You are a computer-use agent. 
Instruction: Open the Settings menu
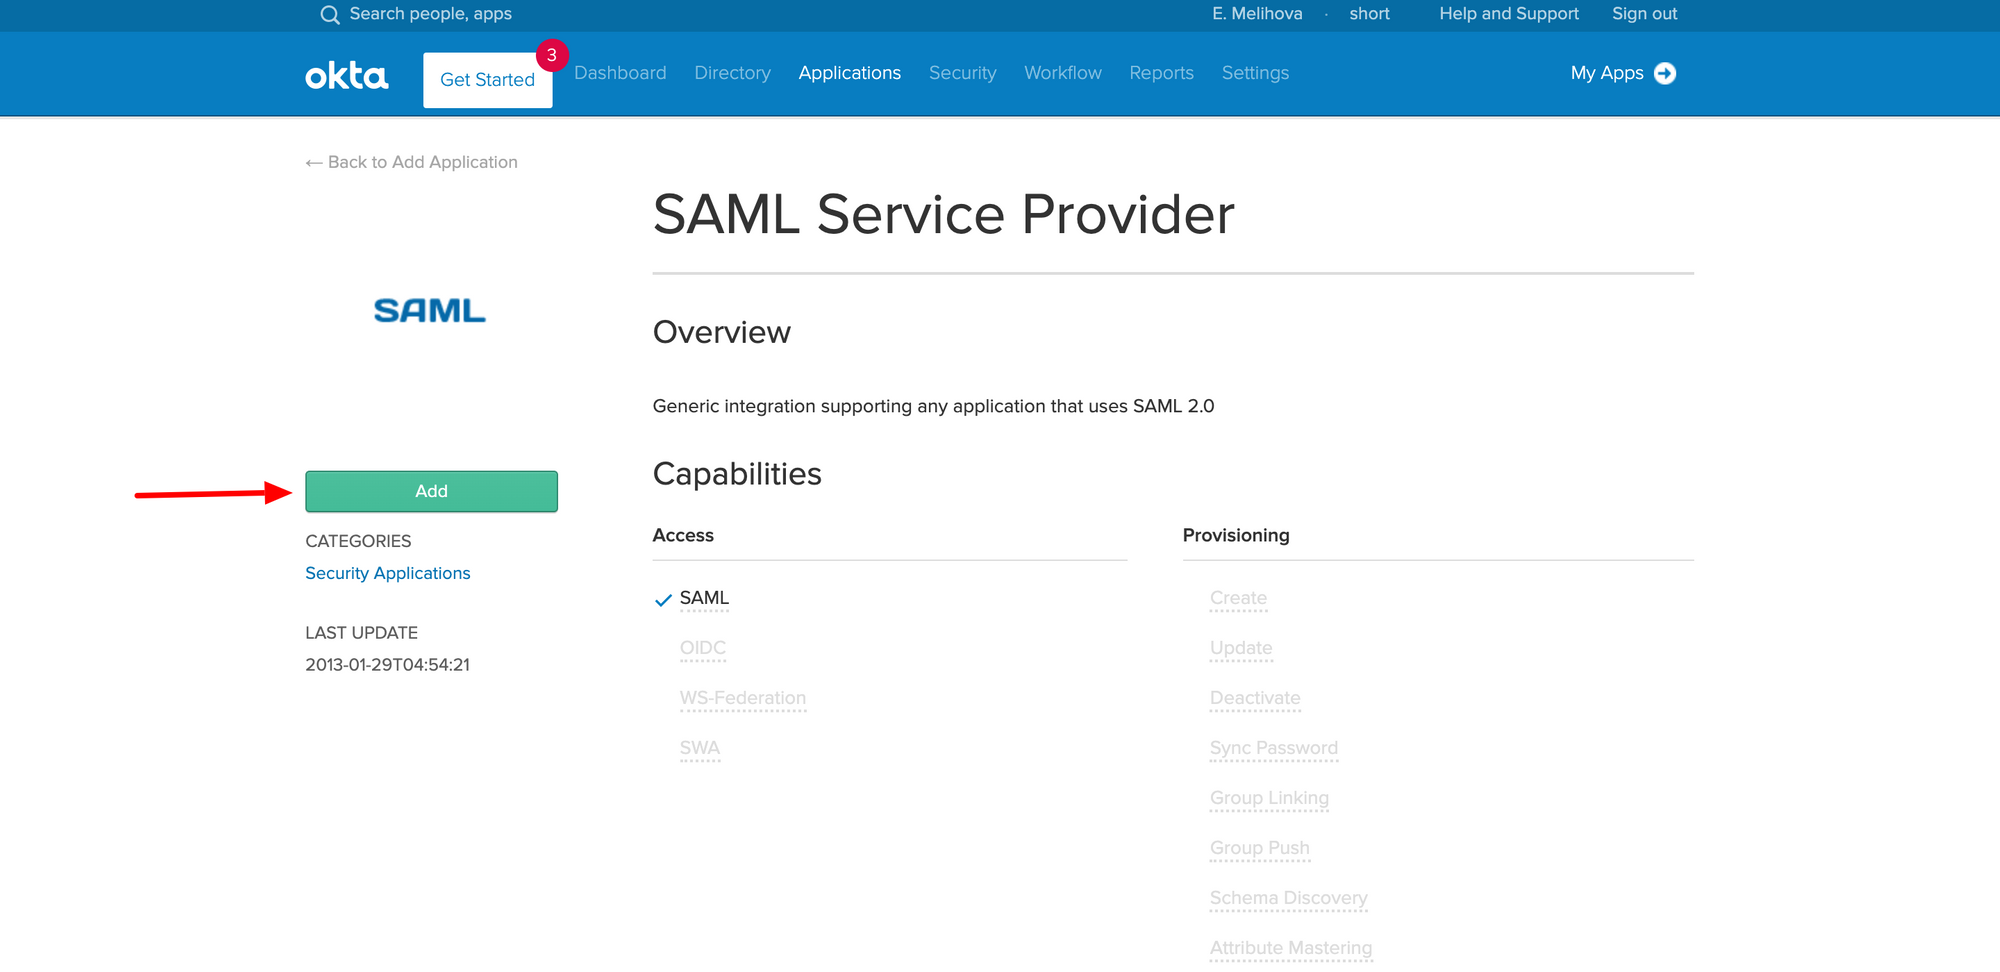[1256, 73]
